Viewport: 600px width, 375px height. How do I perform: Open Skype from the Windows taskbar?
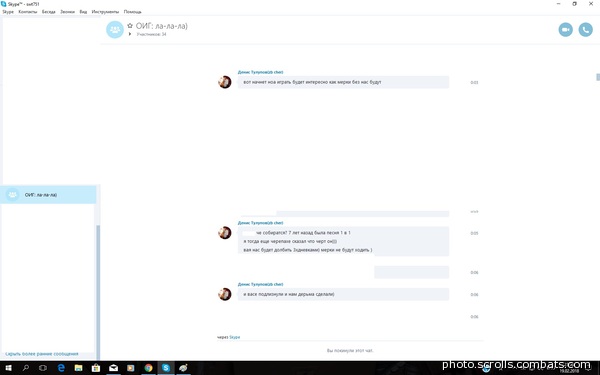[x=166, y=368]
